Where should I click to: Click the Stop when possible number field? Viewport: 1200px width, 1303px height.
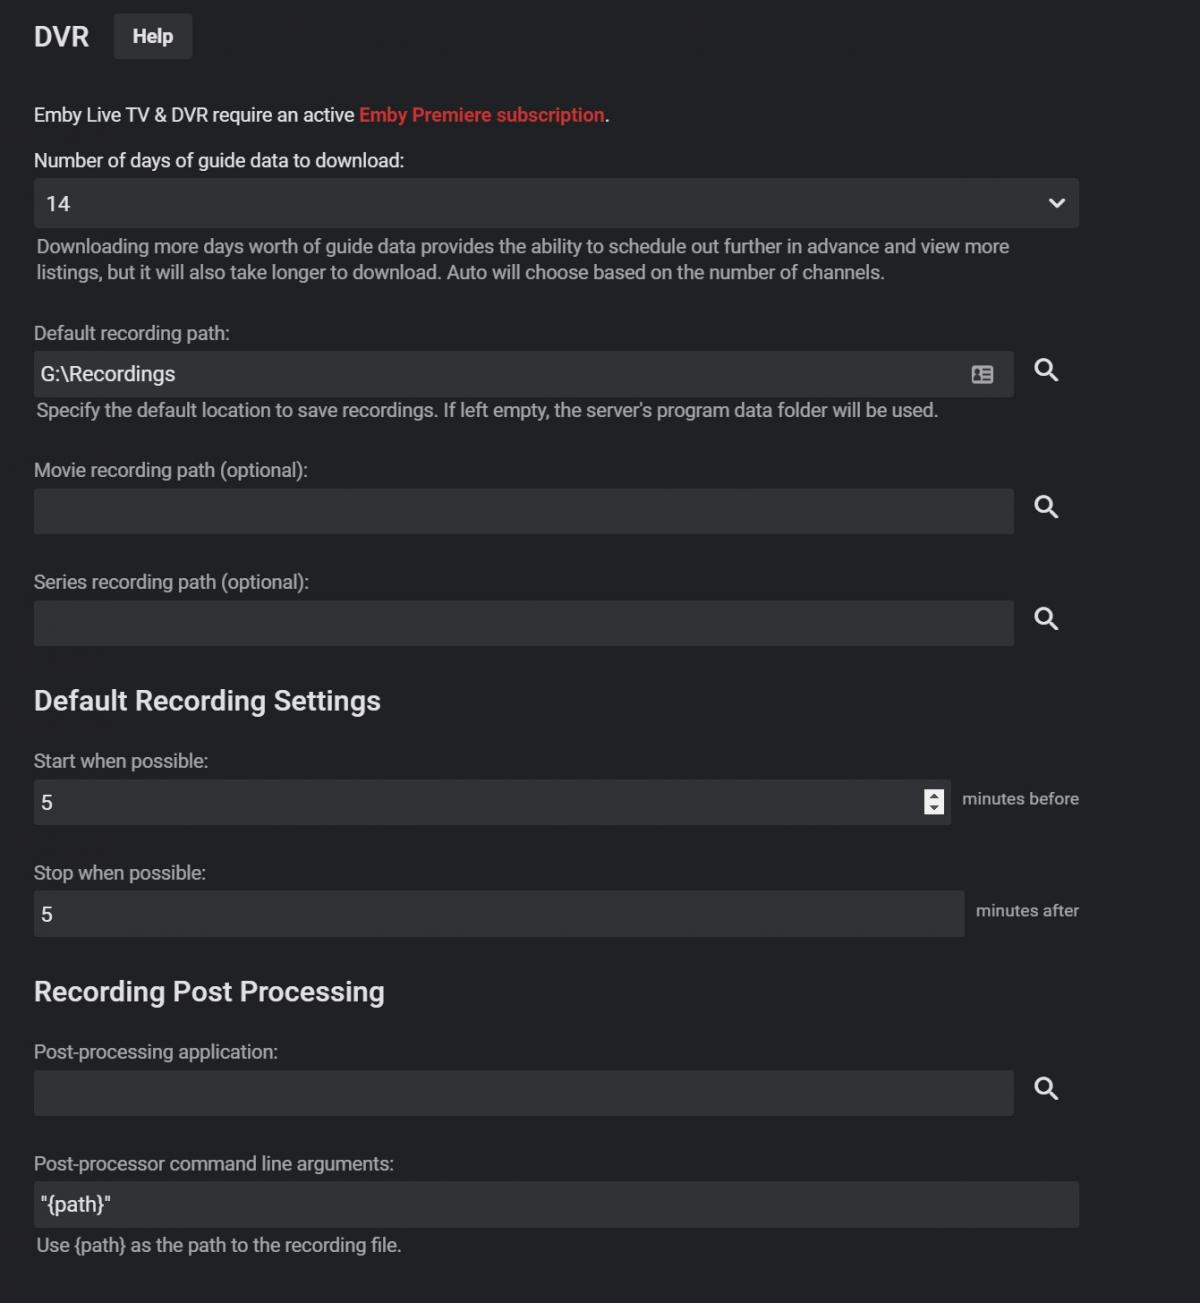[498, 914]
